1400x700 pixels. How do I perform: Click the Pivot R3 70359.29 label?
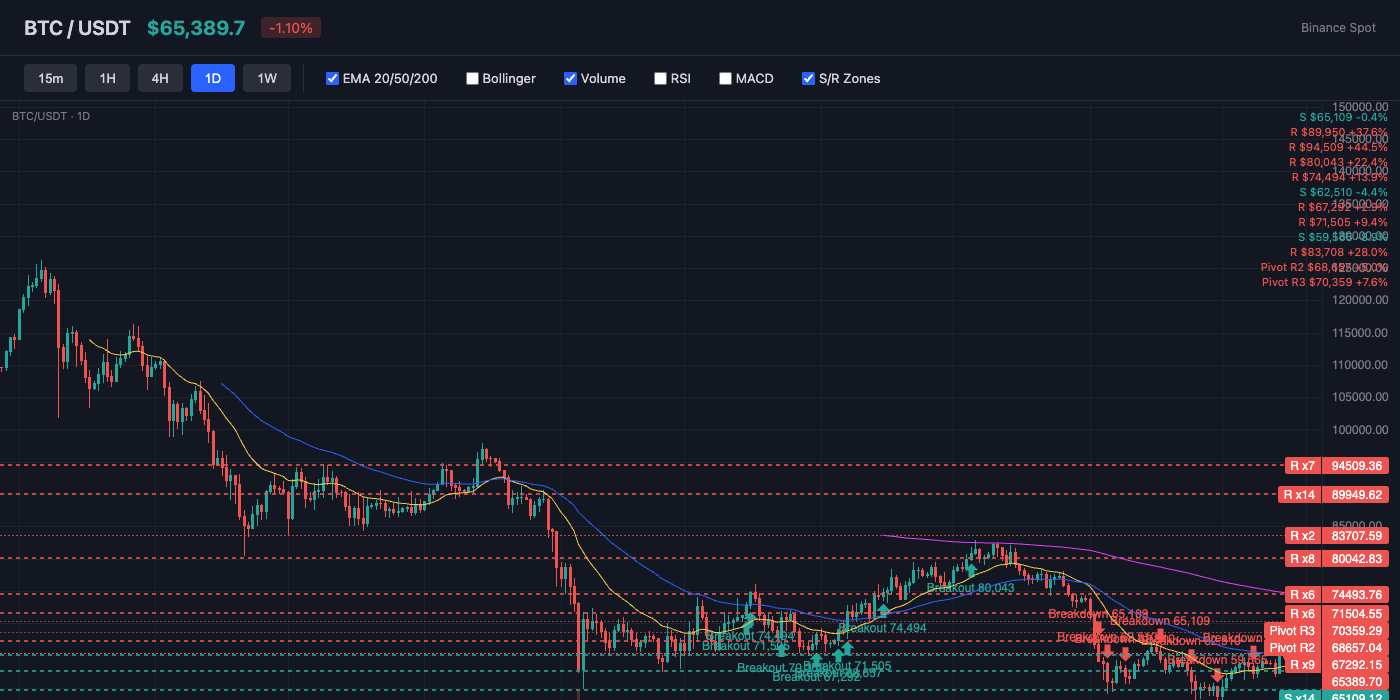(1326, 631)
